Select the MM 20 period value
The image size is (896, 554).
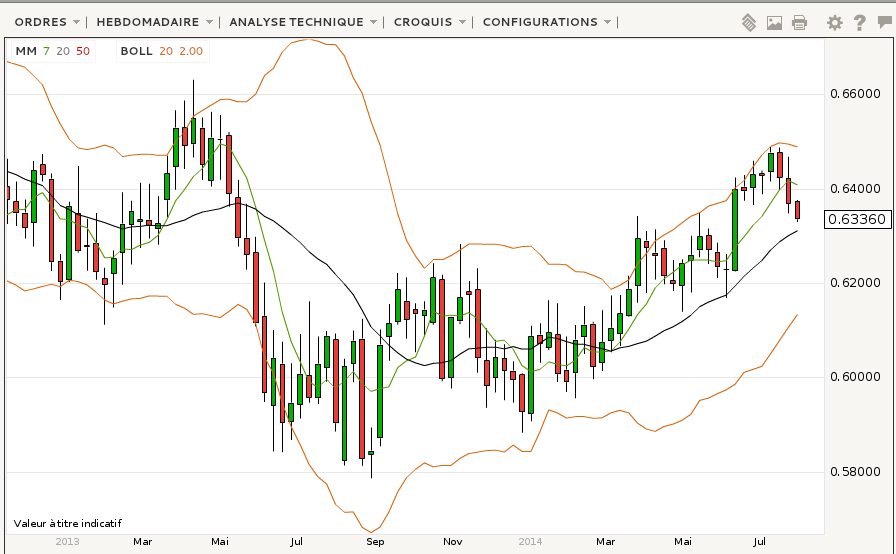pyautogui.click(x=63, y=51)
